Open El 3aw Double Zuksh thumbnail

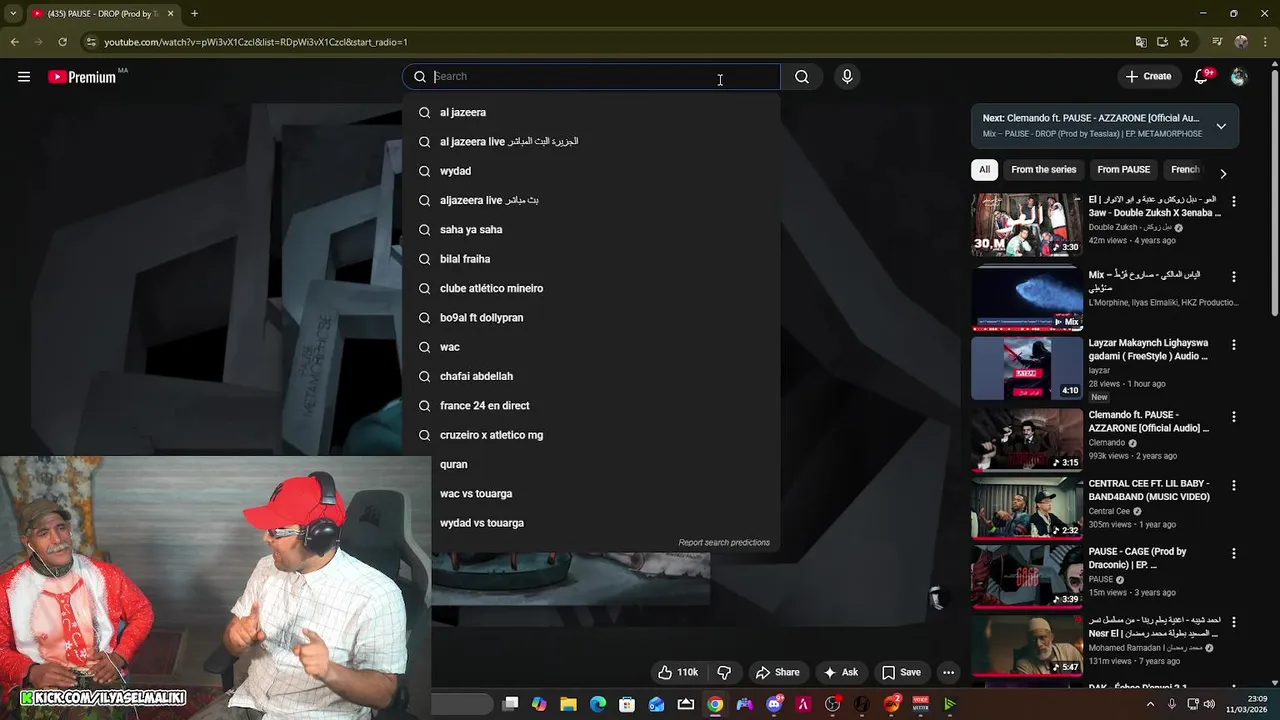1027,224
